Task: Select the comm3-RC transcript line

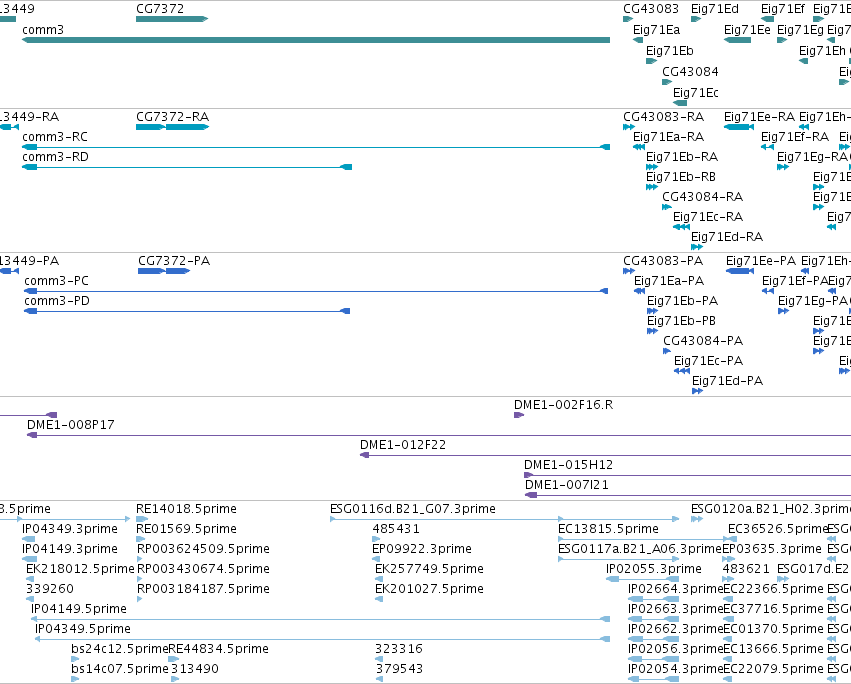Action: point(316,147)
